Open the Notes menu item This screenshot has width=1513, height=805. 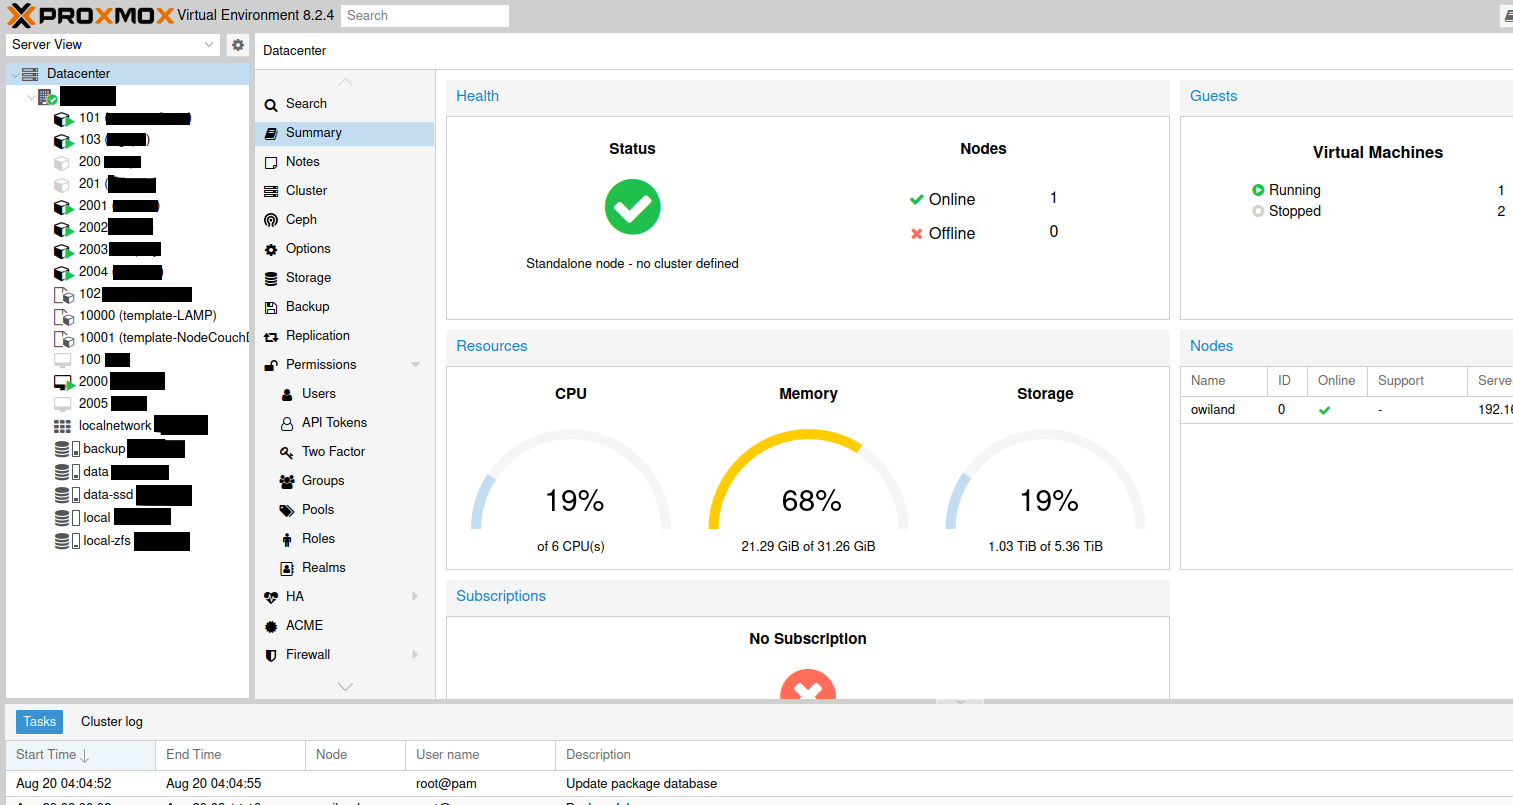point(302,162)
